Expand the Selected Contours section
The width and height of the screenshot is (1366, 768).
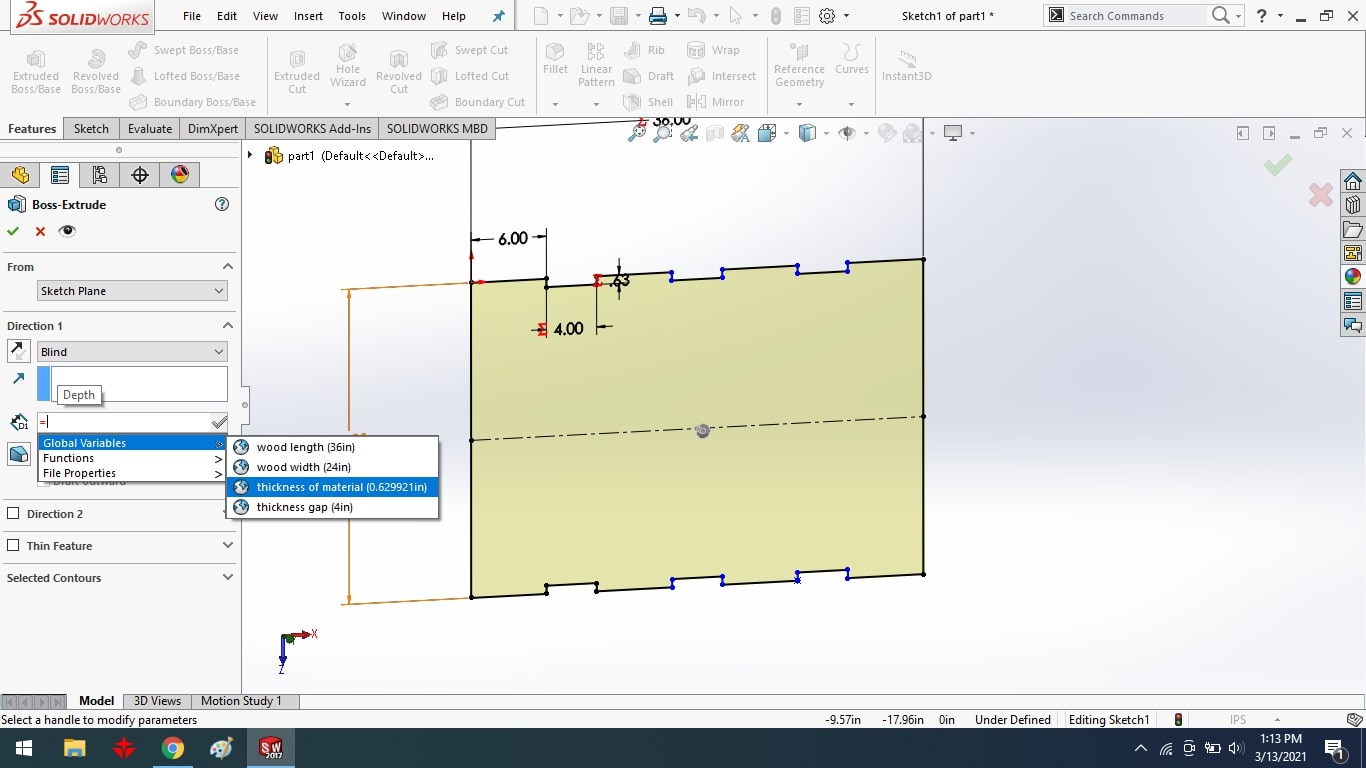click(x=227, y=578)
